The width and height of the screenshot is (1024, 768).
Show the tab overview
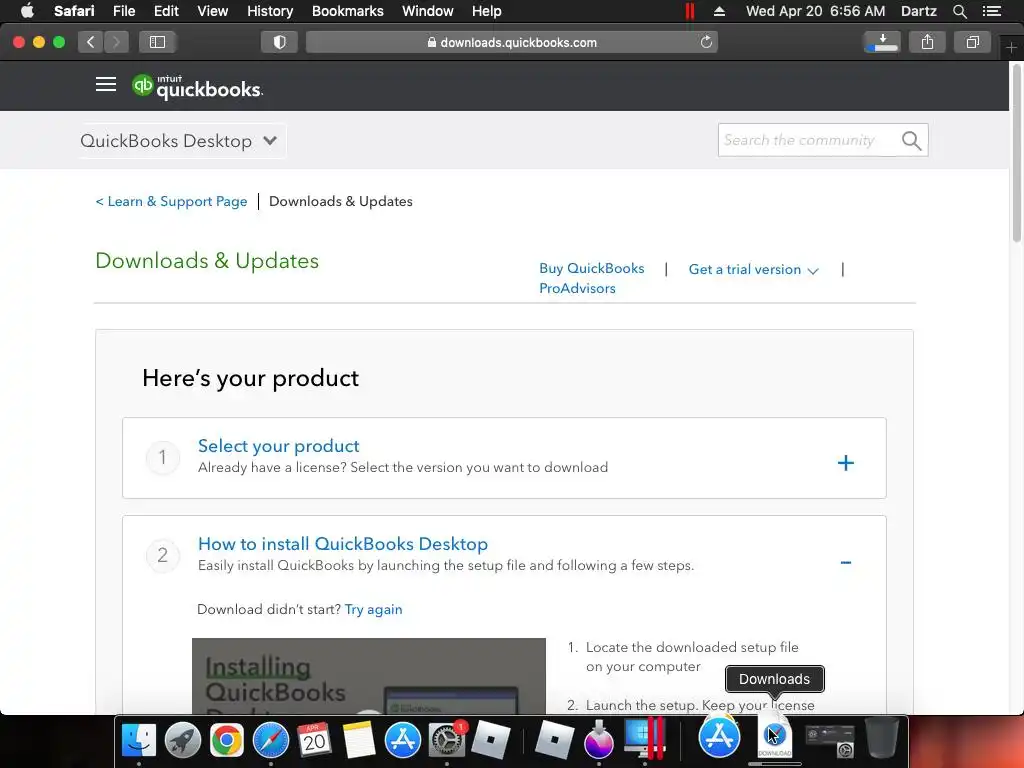click(x=972, y=42)
